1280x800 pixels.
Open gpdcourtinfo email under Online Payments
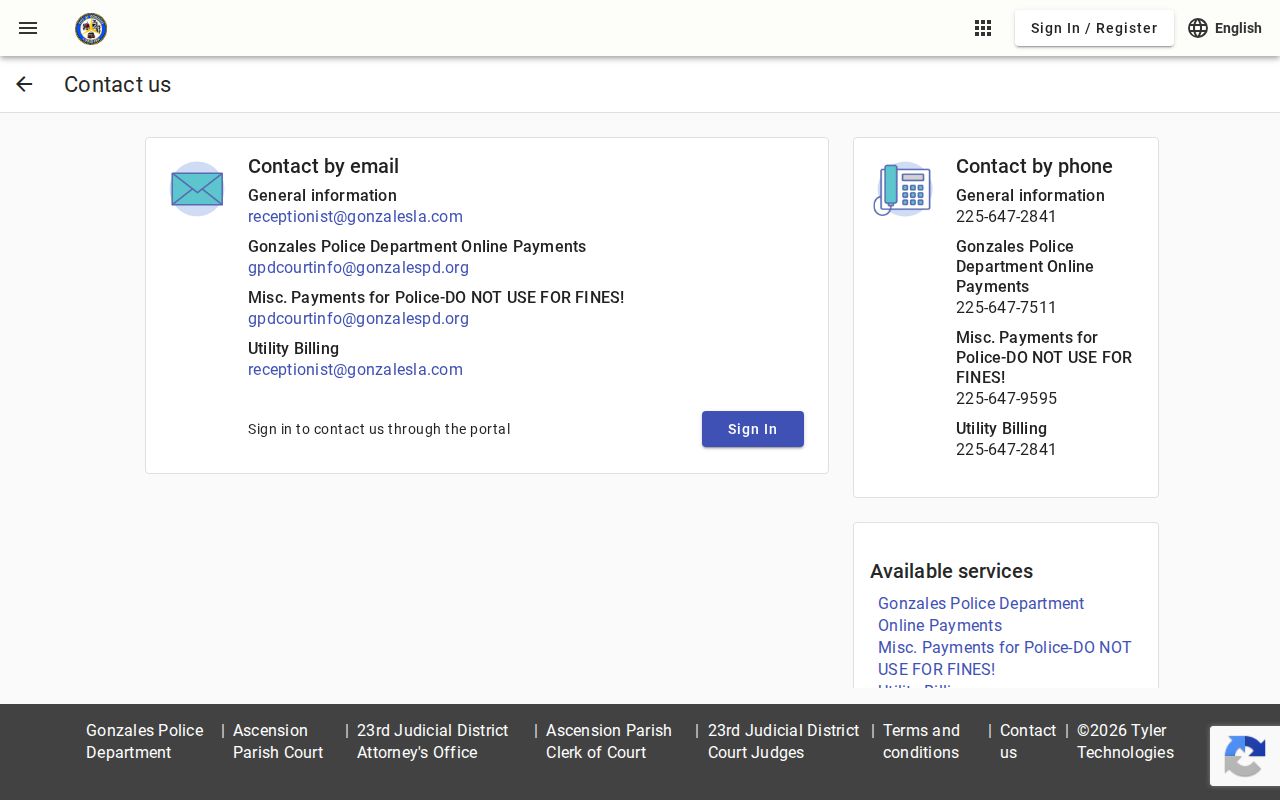pyautogui.click(x=358, y=267)
